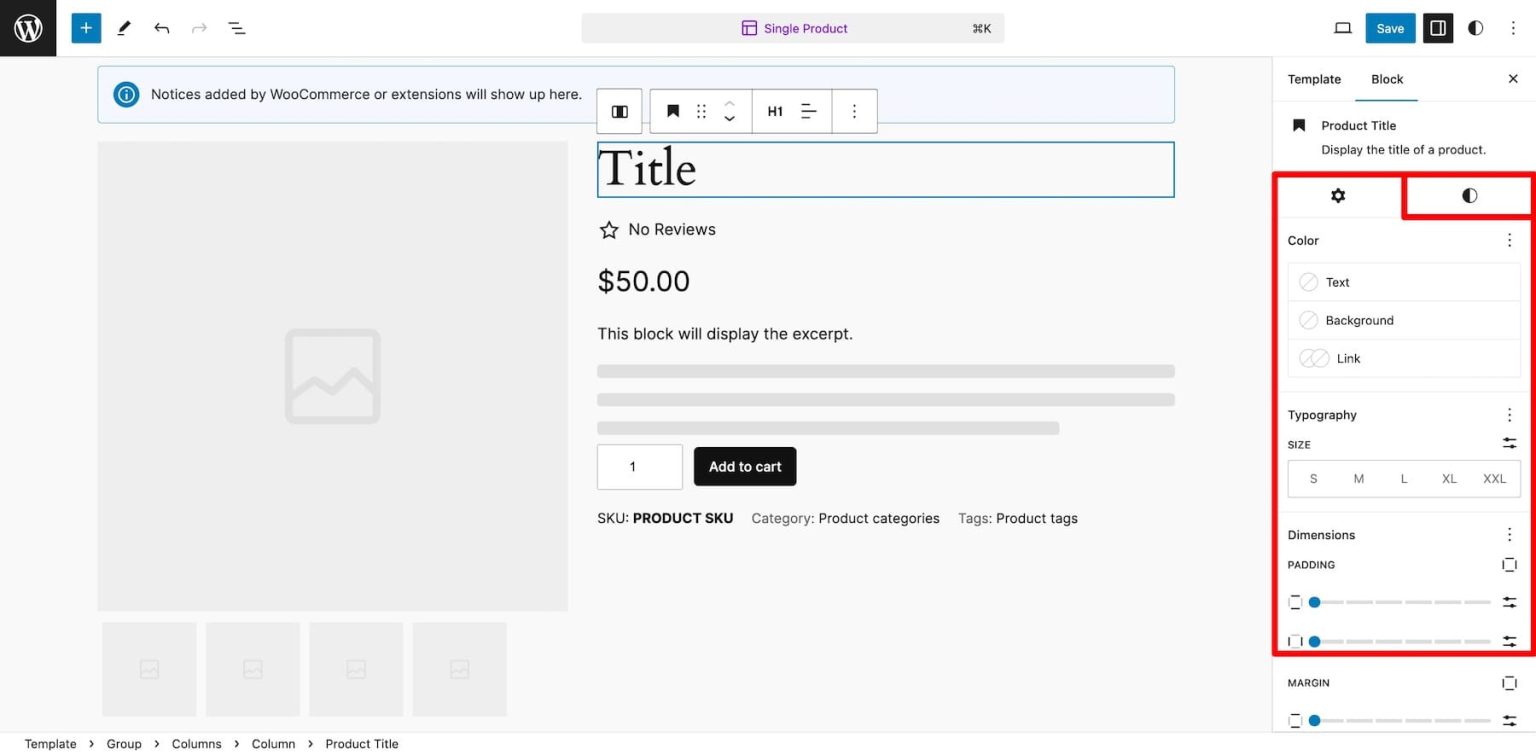Open the global Styles panel

pyautogui.click(x=1475, y=28)
